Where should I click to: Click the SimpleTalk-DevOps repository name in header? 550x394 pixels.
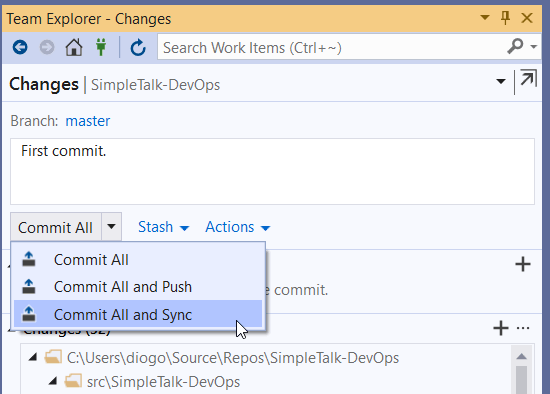tap(155, 85)
